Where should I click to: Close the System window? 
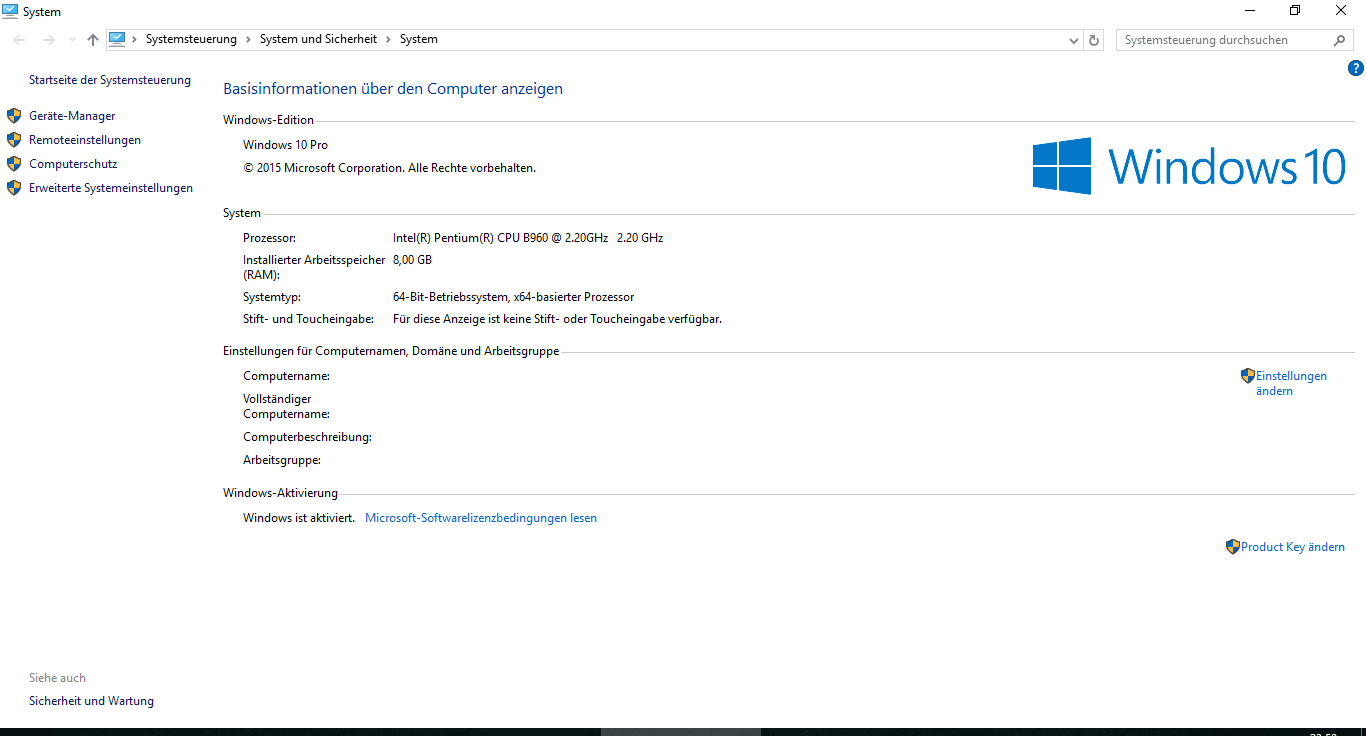(x=1341, y=11)
